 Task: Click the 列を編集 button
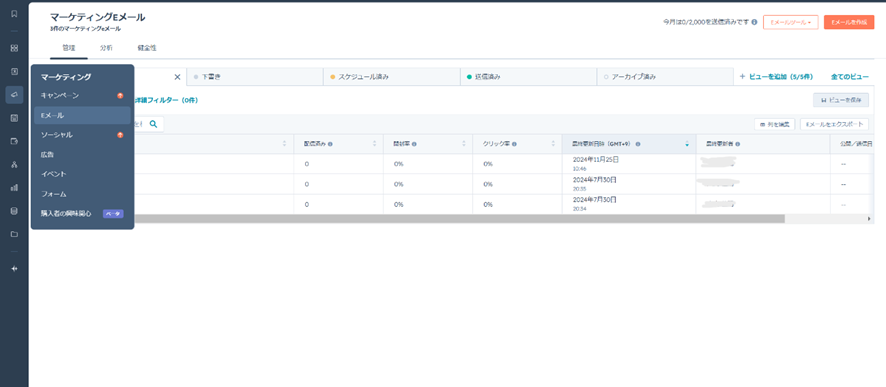775,124
